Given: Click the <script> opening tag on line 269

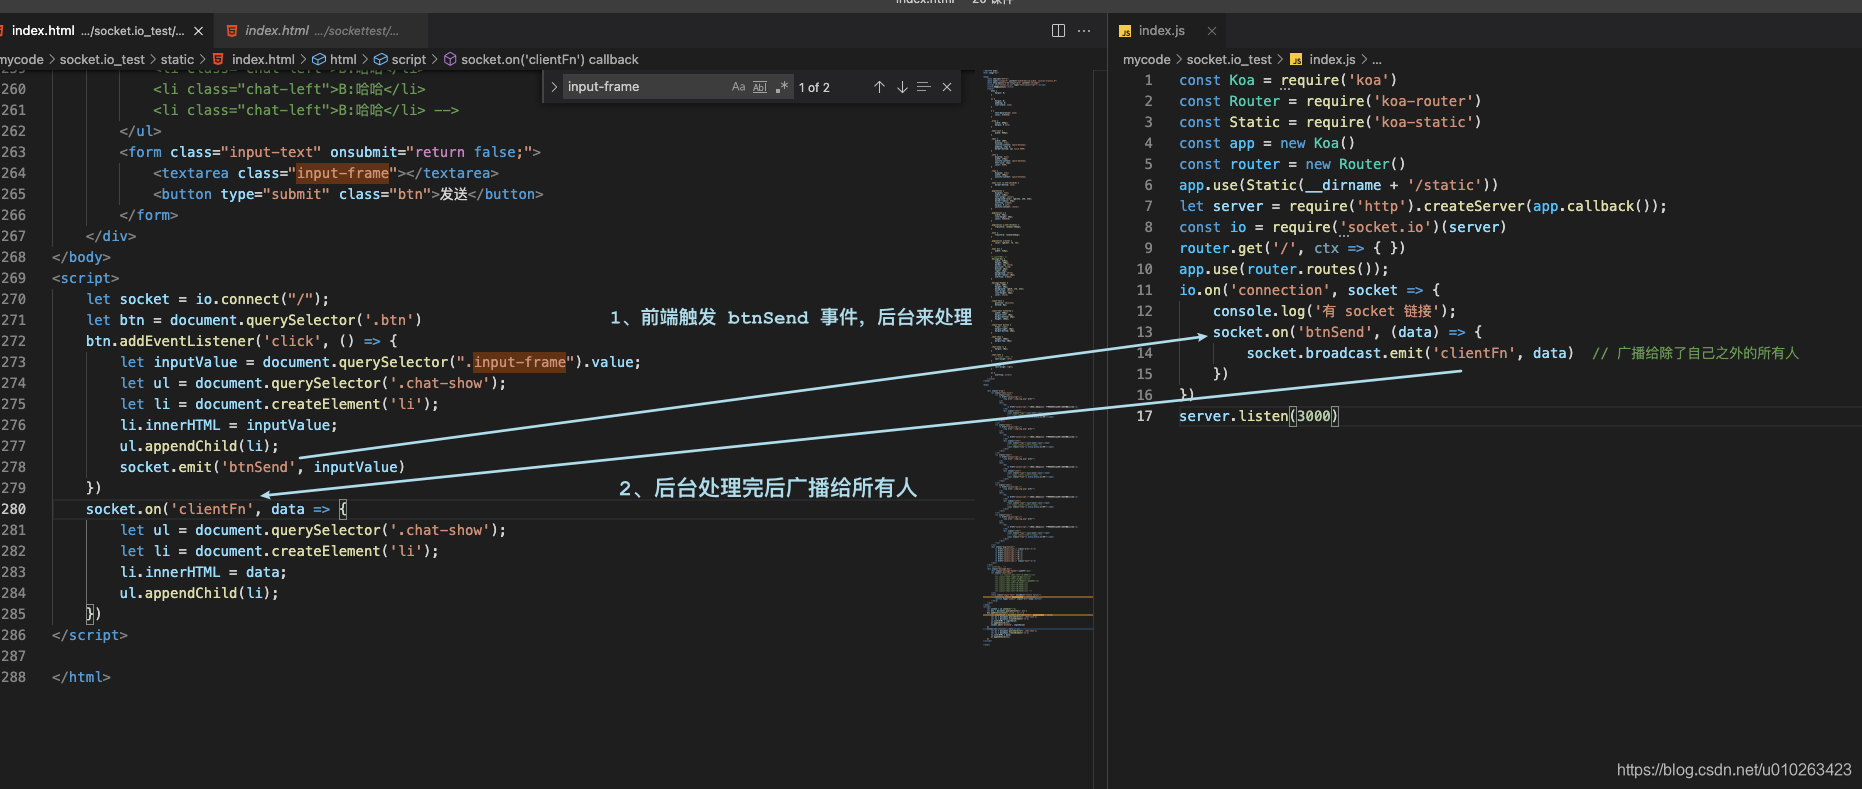Looking at the screenshot, I should (x=85, y=278).
